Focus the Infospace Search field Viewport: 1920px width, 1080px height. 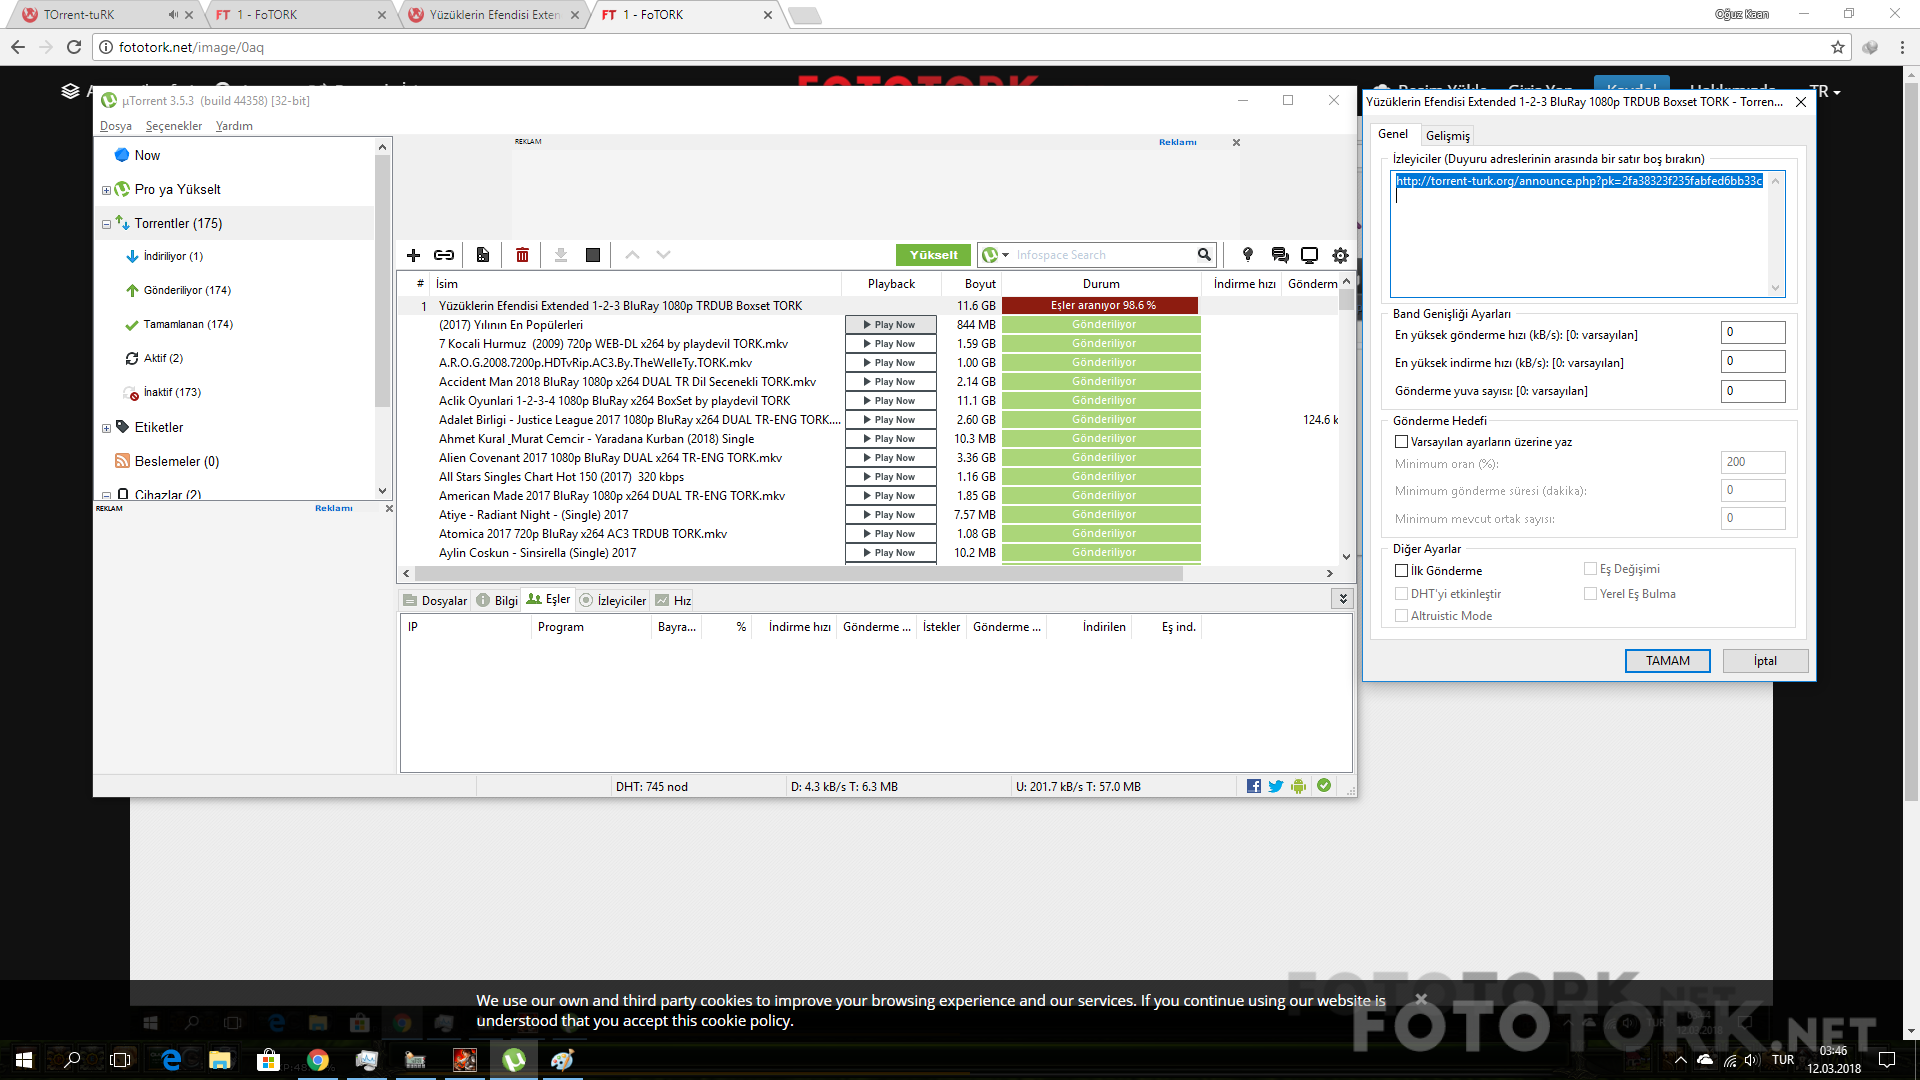point(1104,255)
